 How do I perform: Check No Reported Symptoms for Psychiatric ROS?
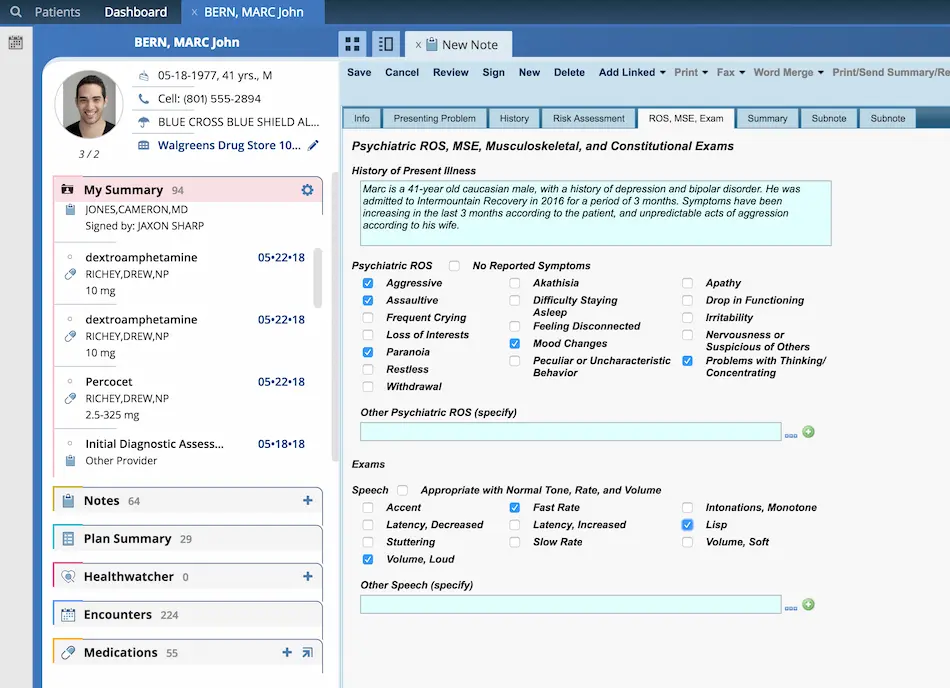454,265
